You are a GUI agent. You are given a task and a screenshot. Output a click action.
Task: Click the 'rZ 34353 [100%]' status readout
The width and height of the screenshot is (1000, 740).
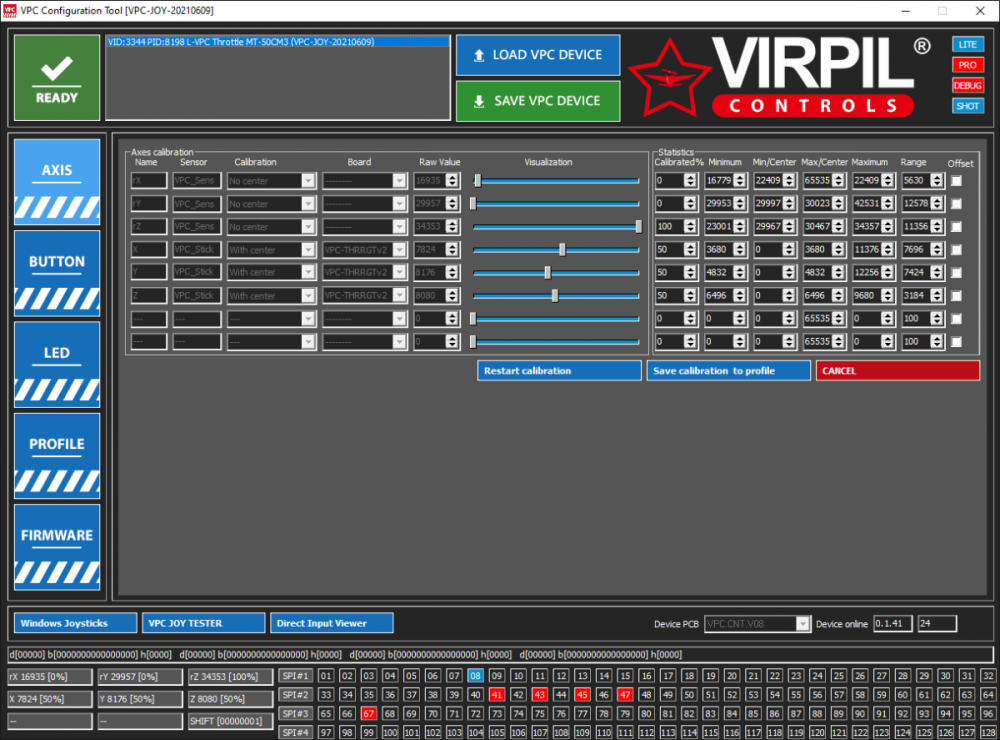(230, 676)
